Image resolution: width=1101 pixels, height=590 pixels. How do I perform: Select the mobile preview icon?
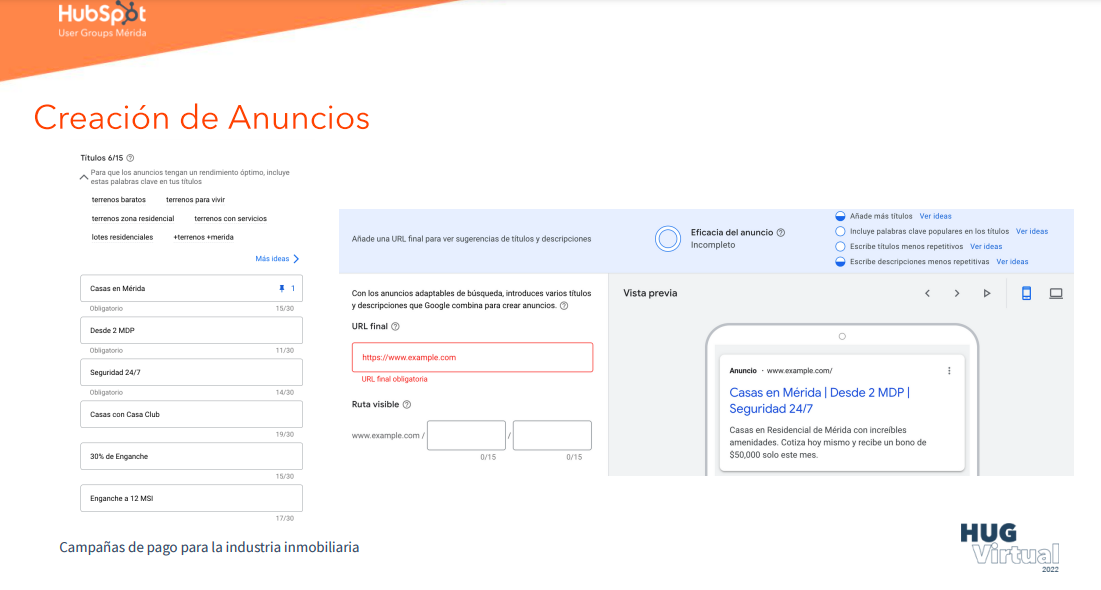tap(1029, 293)
